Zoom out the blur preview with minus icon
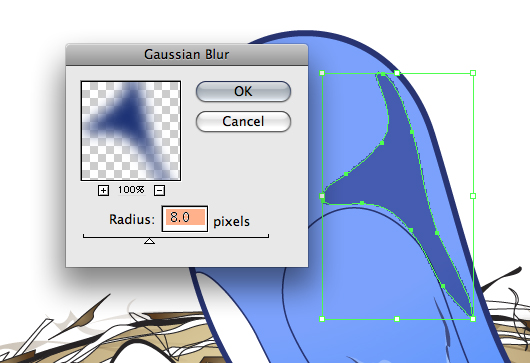 click(x=160, y=191)
